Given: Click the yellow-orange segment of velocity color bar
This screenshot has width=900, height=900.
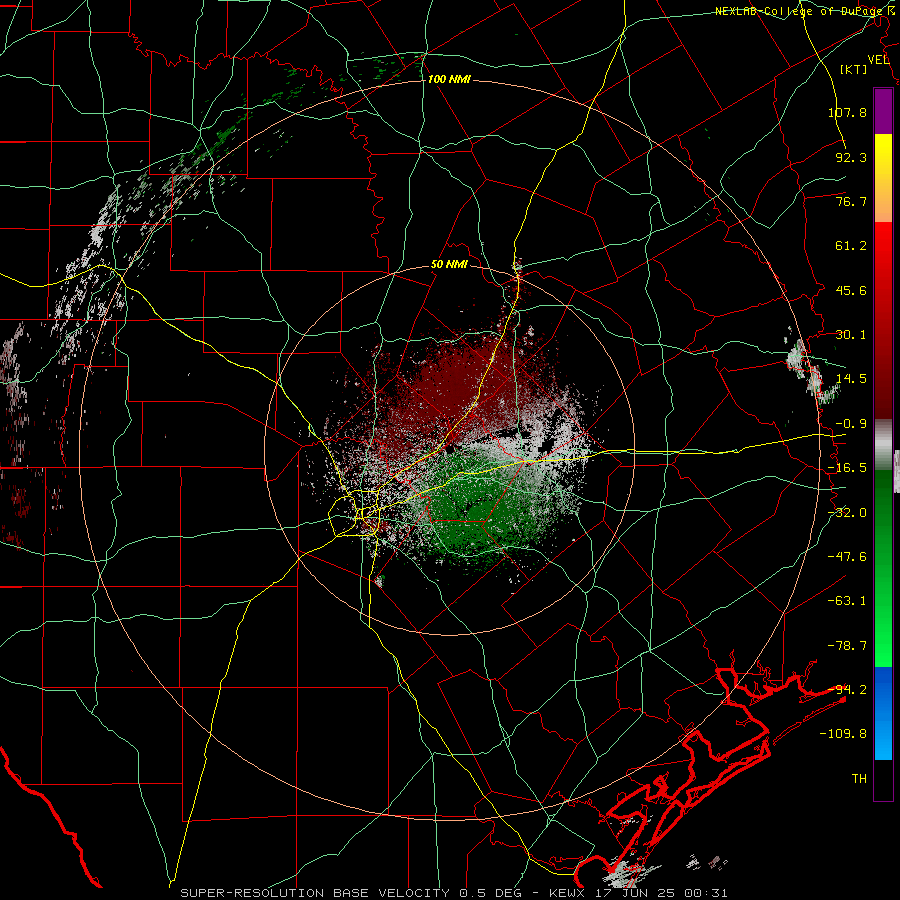Looking at the screenshot, I should 883,178.
